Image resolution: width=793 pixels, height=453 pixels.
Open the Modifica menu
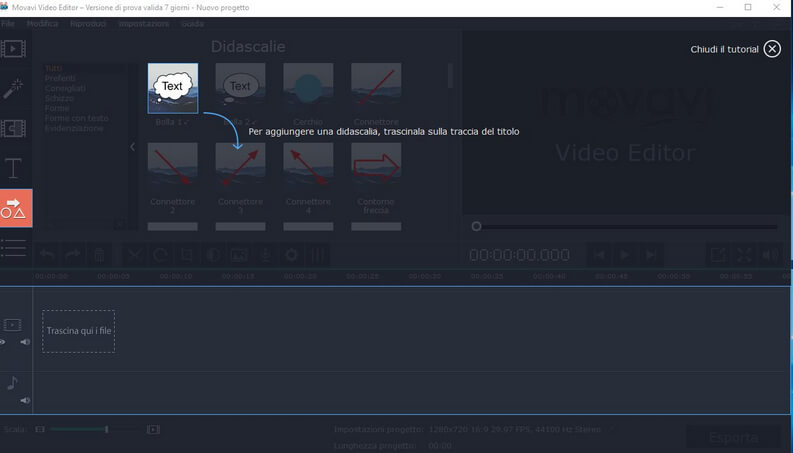[x=42, y=24]
